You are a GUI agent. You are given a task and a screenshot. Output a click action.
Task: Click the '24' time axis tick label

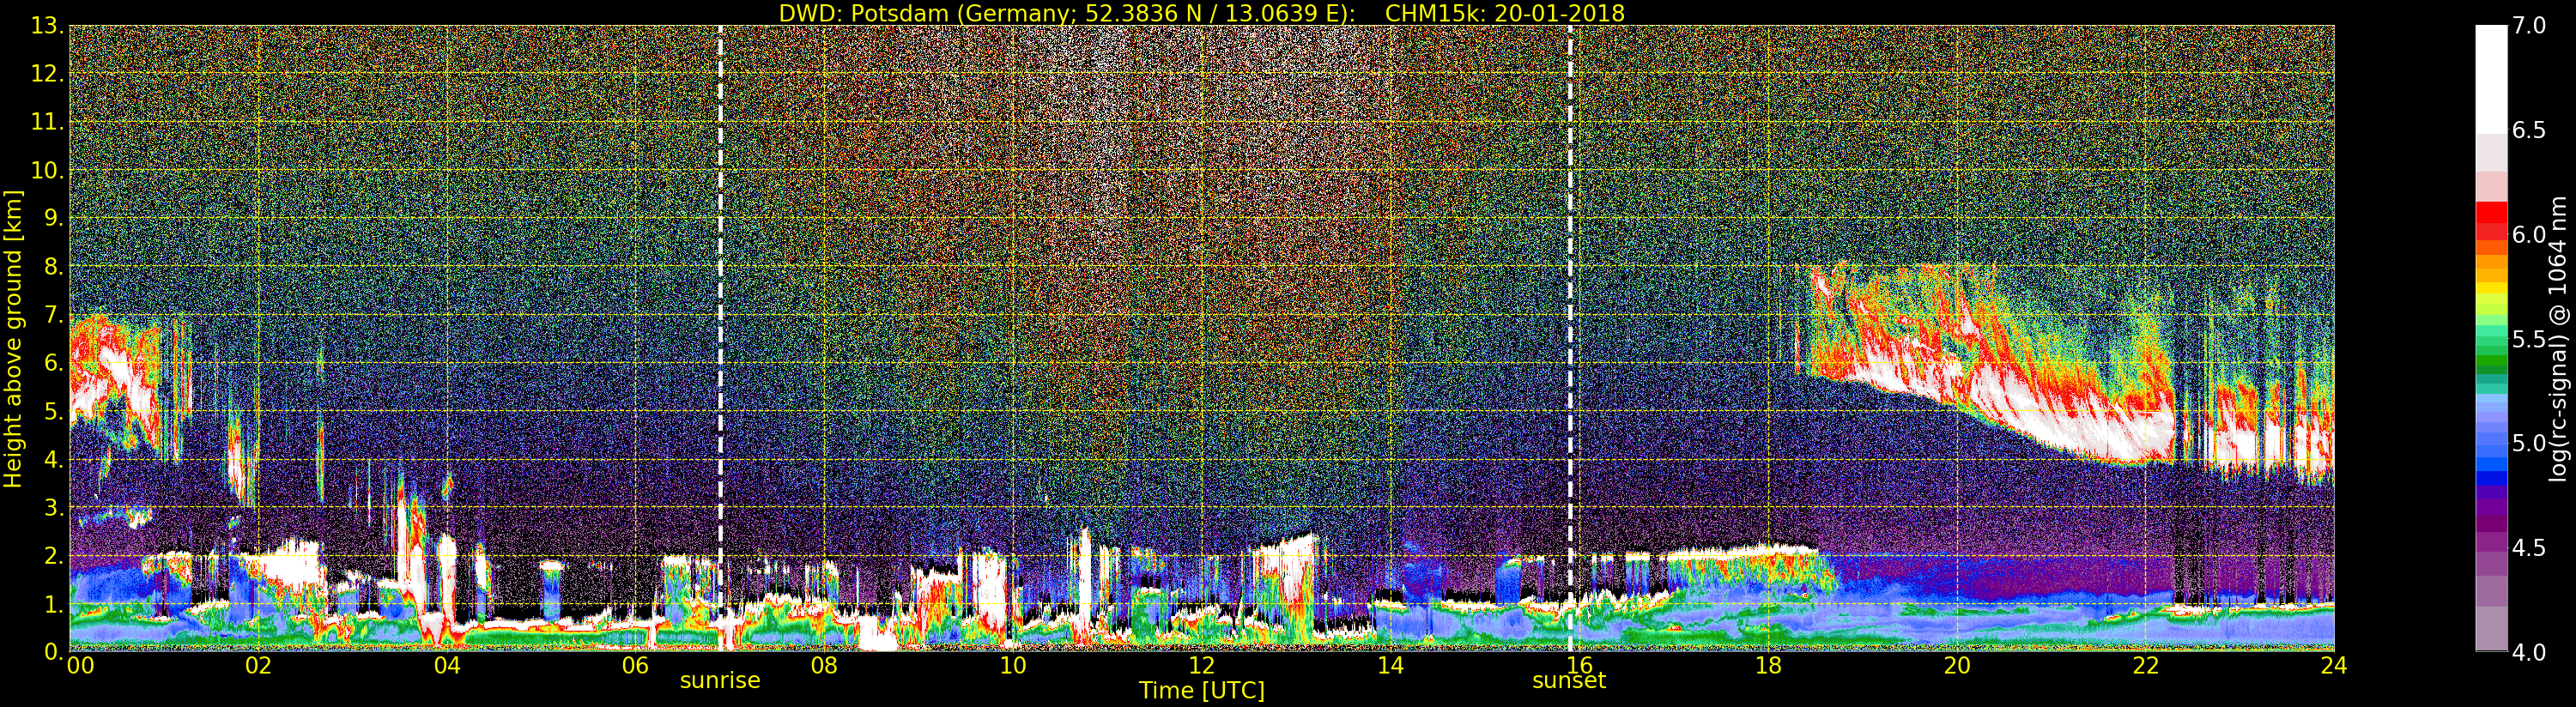click(2334, 665)
